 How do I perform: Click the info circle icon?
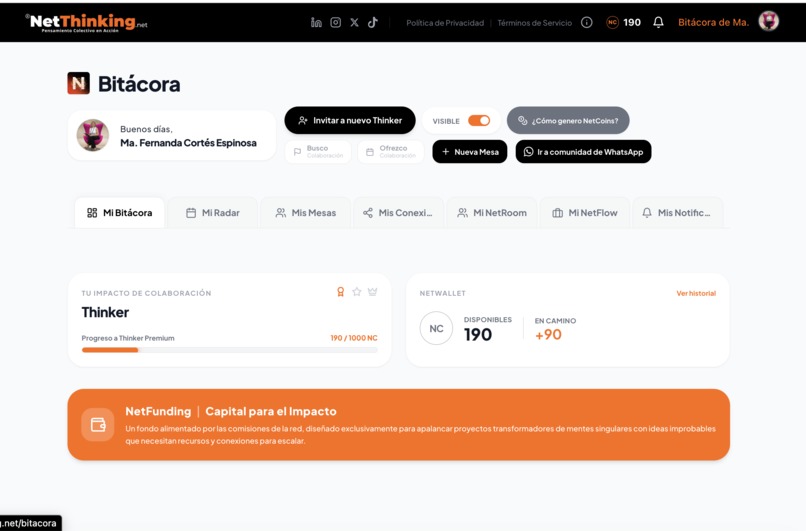[587, 22]
